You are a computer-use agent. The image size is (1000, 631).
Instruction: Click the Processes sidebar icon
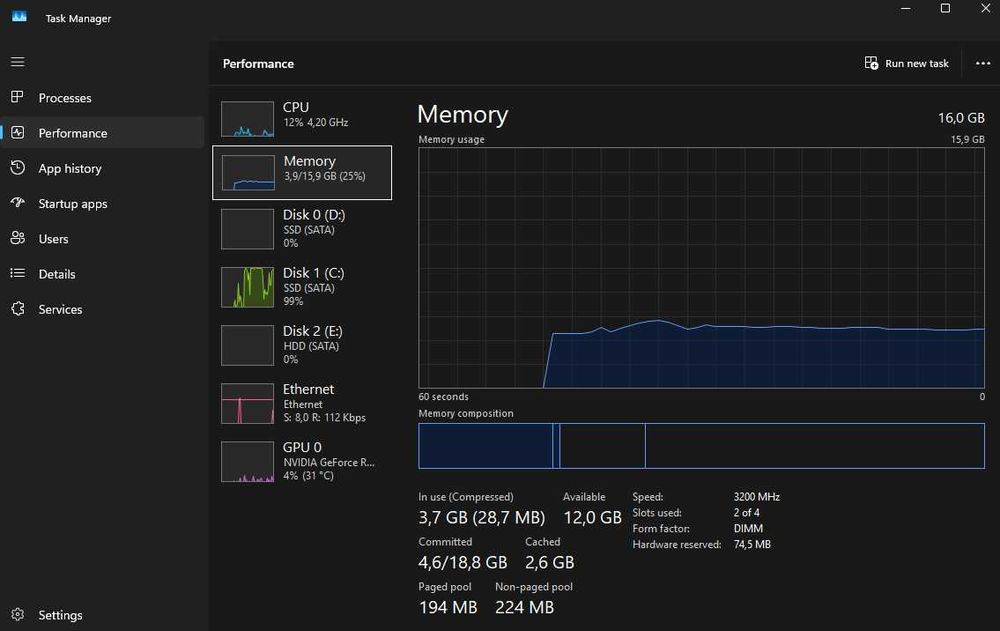click(17, 97)
